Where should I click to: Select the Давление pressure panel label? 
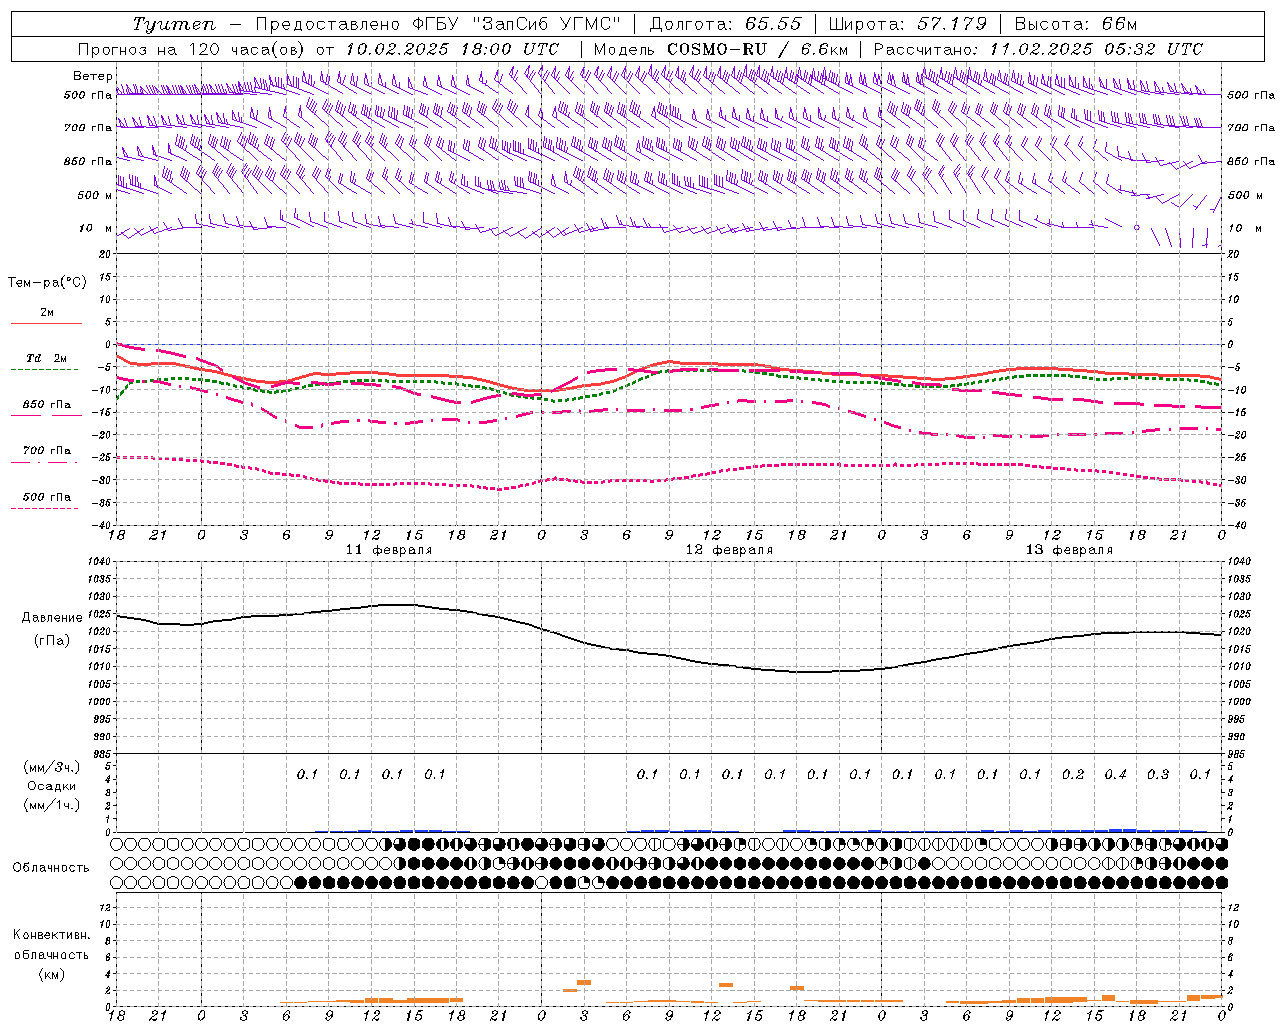52,618
